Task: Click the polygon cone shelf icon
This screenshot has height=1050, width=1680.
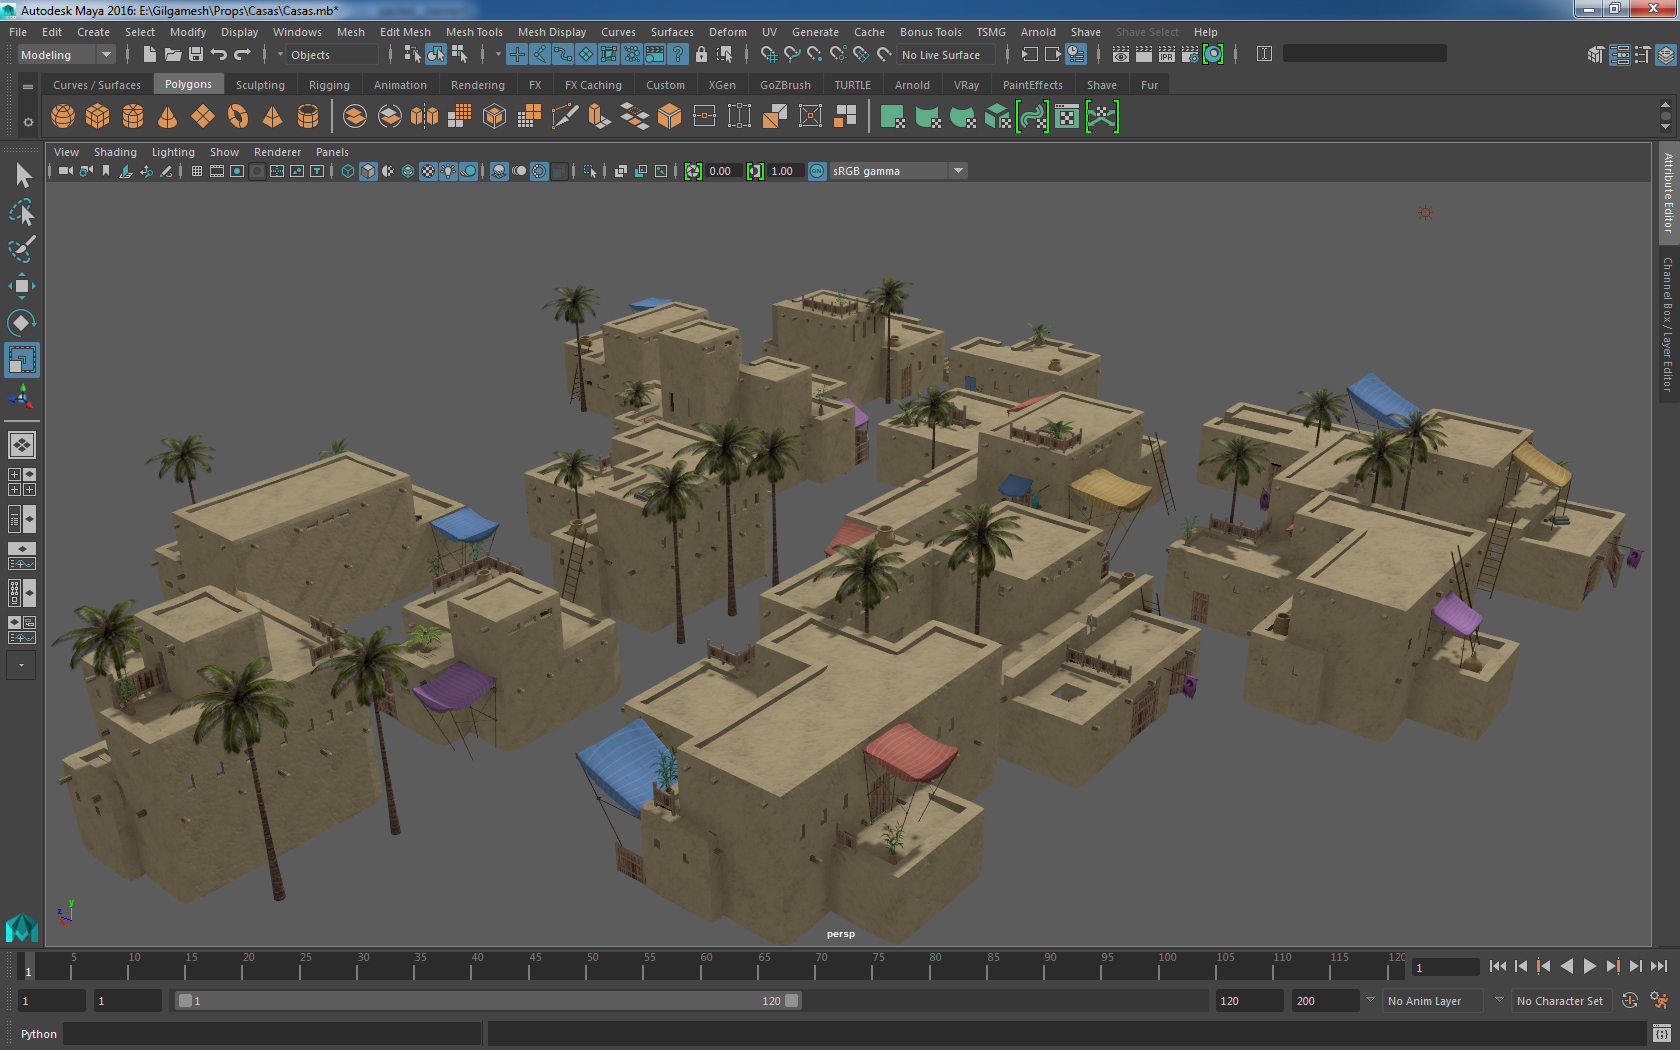Action: point(167,117)
